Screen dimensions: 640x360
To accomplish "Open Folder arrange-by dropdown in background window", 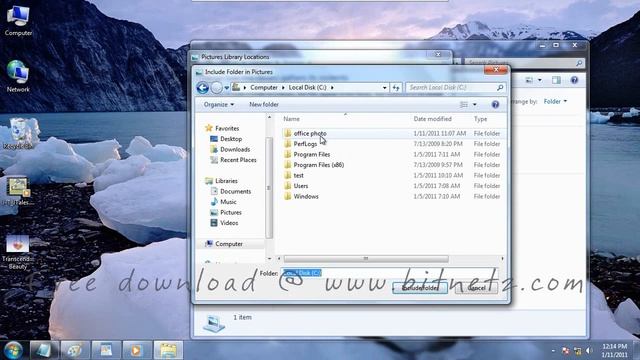I will [x=555, y=101].
